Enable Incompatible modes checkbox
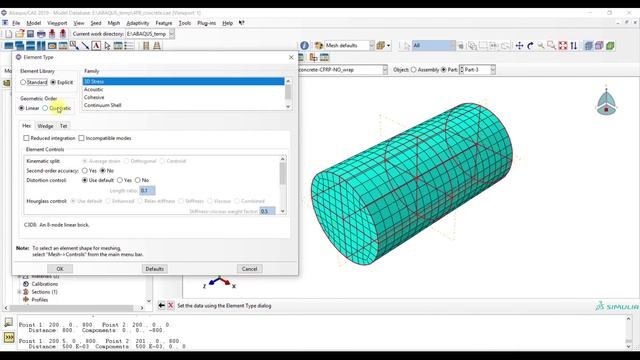 (x=81, y=138)
